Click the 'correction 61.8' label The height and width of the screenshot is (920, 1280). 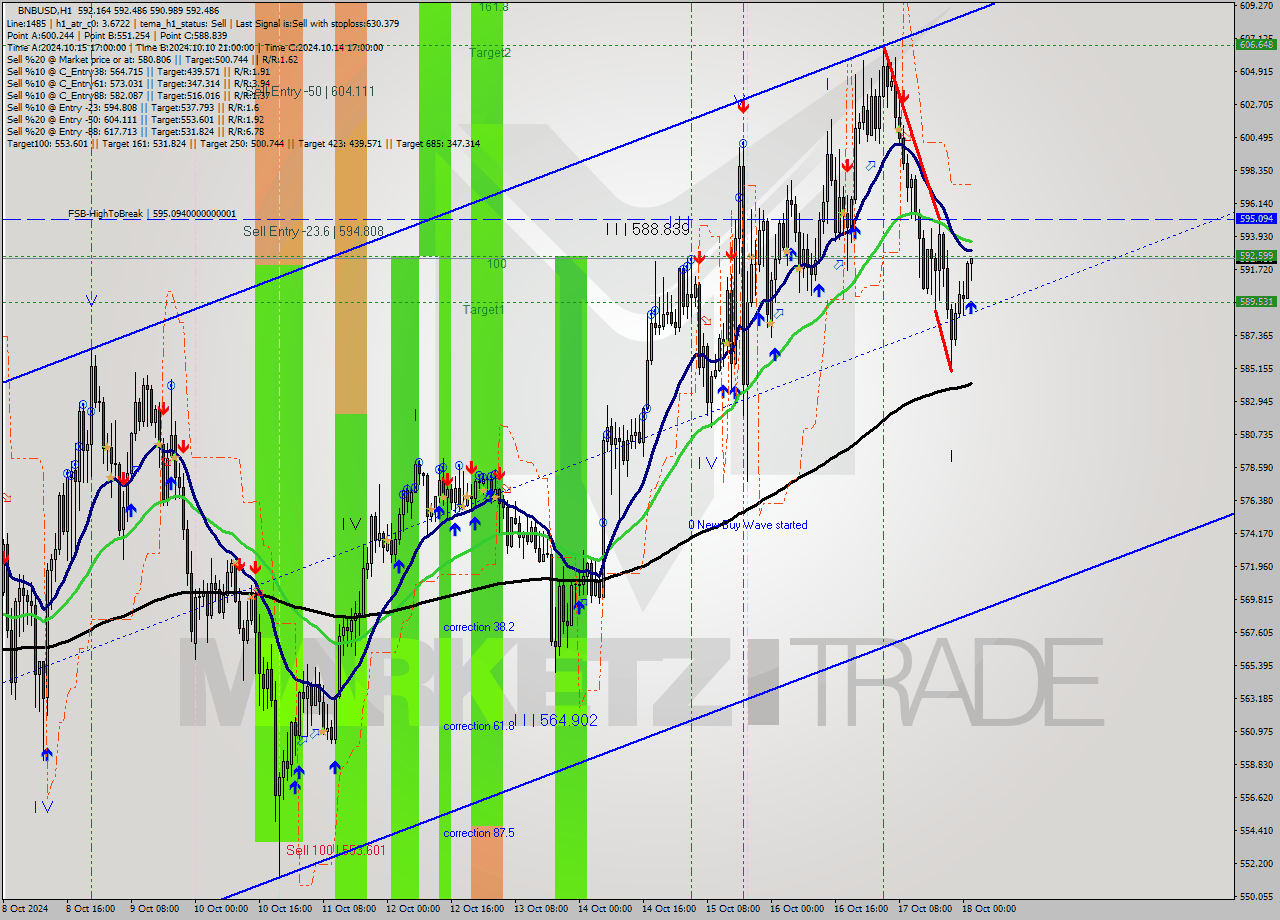click(x=479, y=726)
